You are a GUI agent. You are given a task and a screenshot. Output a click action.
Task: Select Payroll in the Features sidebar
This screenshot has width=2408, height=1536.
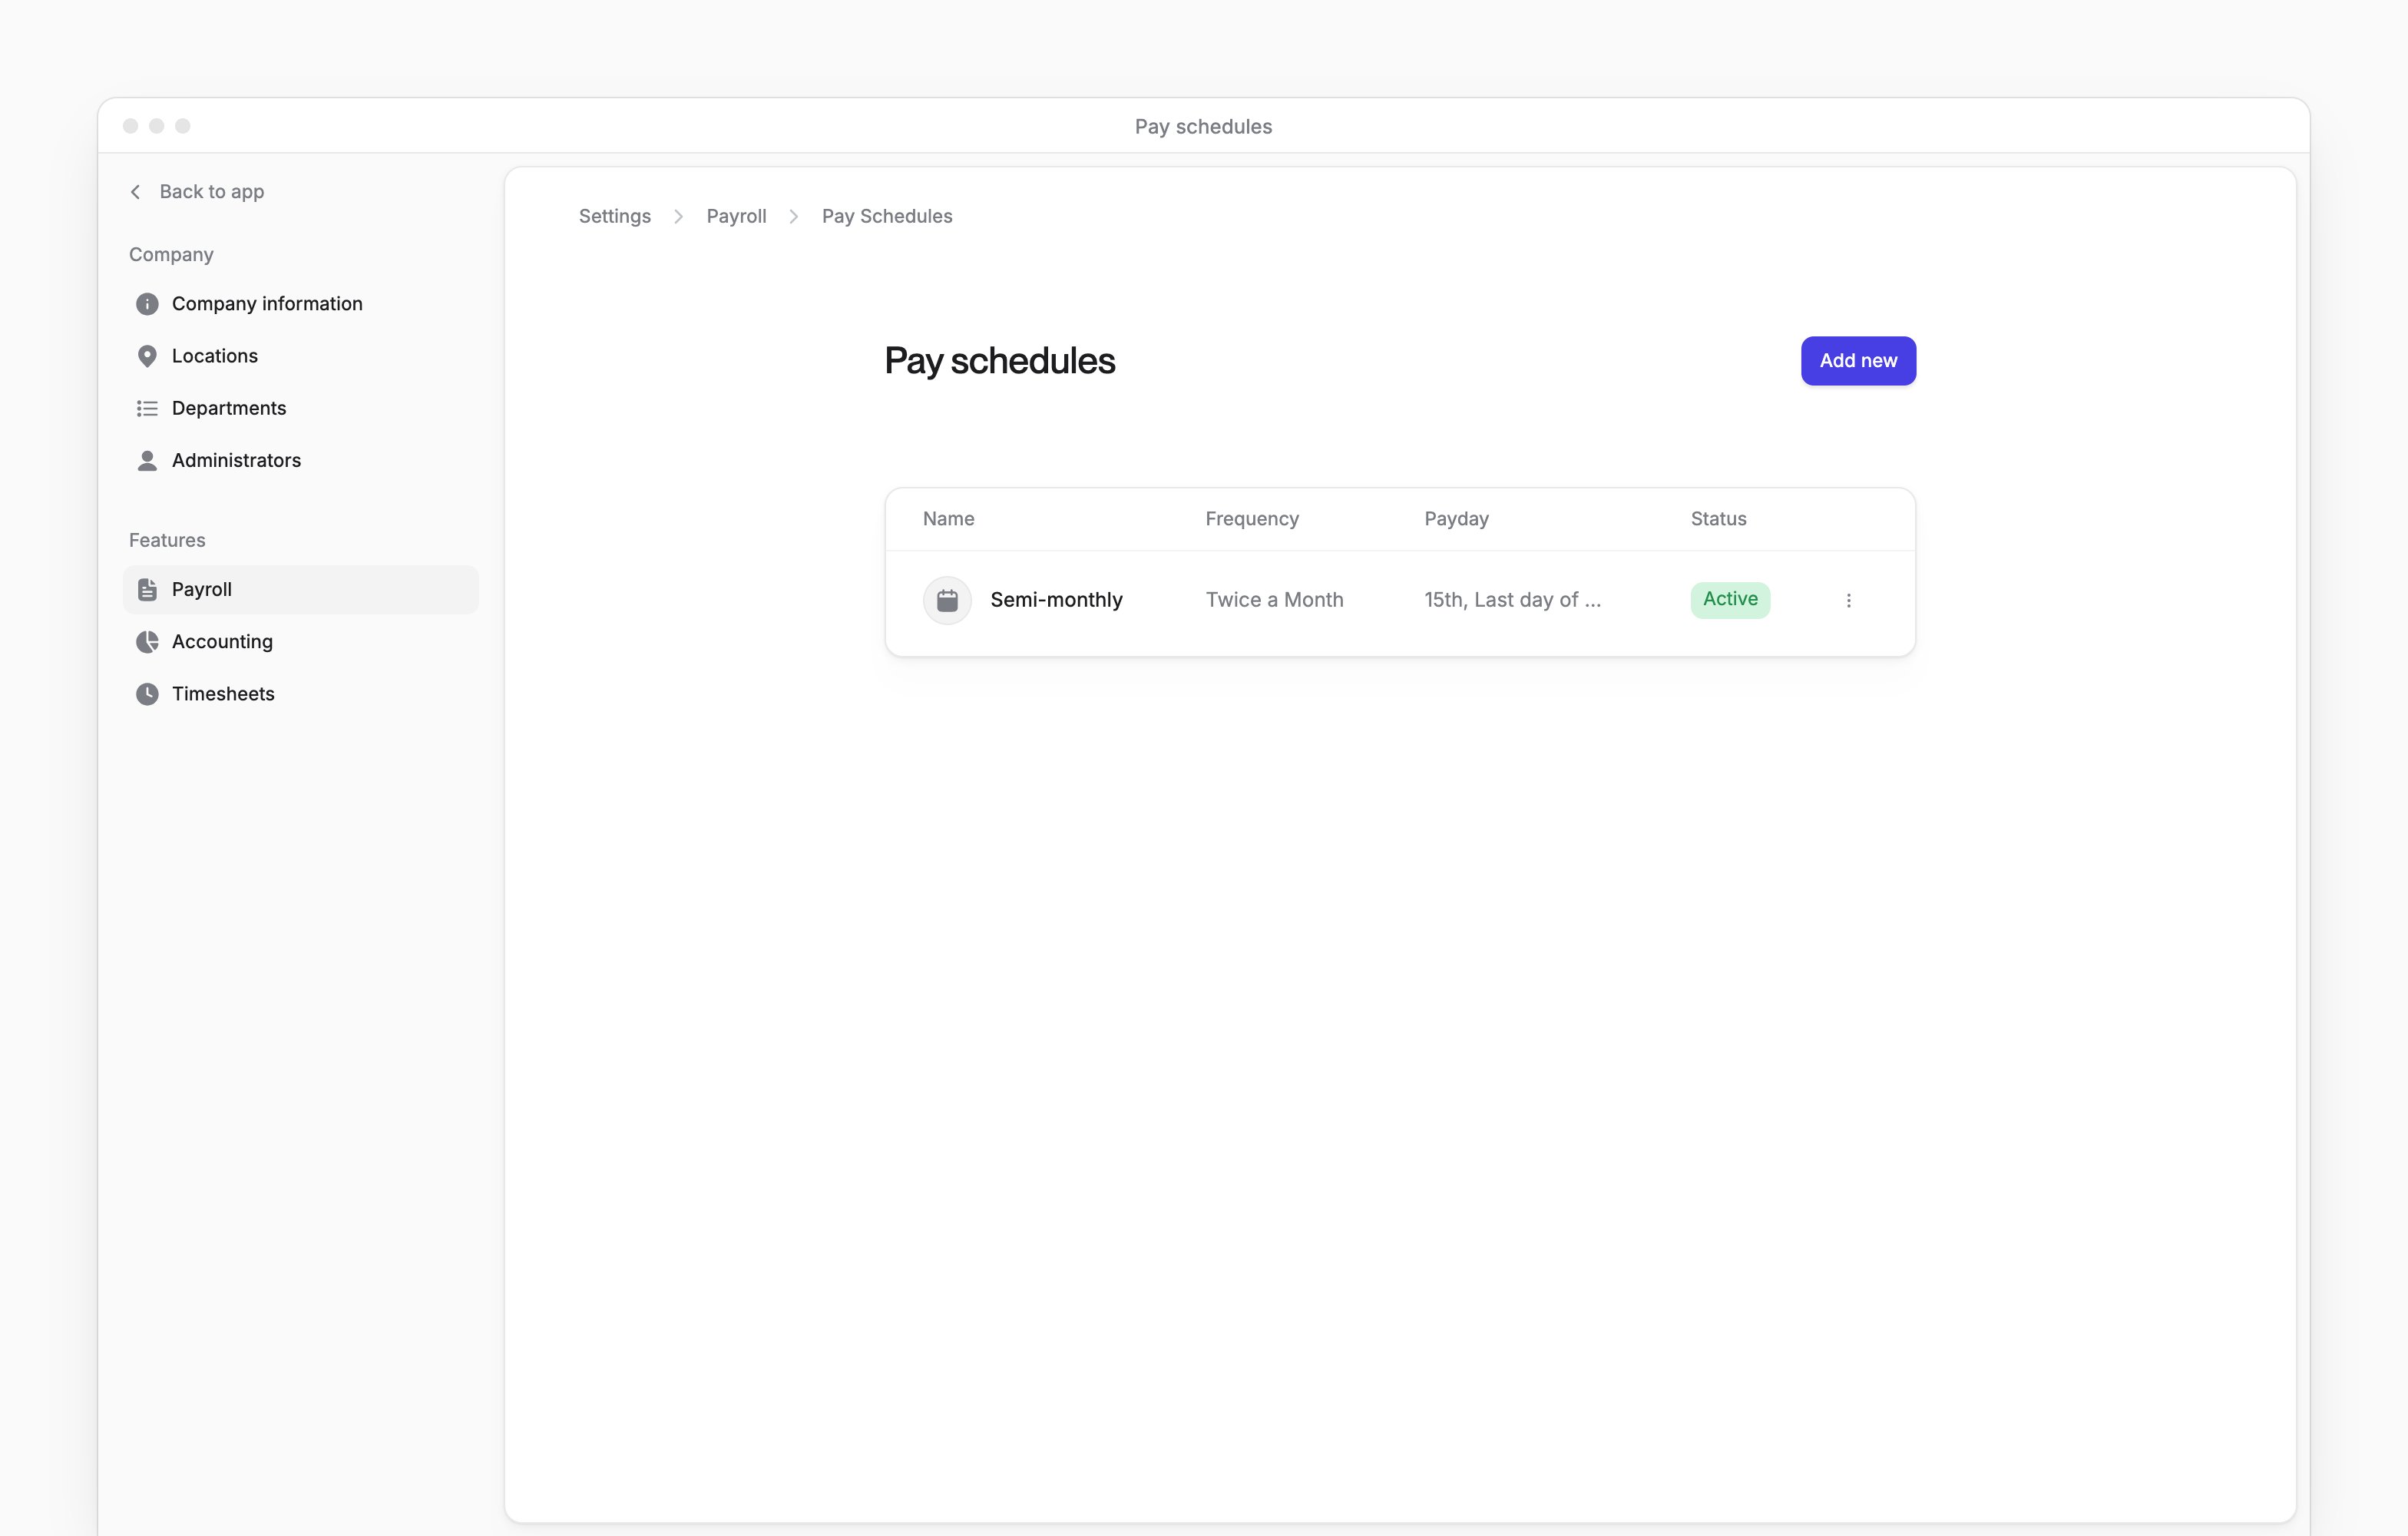pyautogui.click(x=301, y=590)
